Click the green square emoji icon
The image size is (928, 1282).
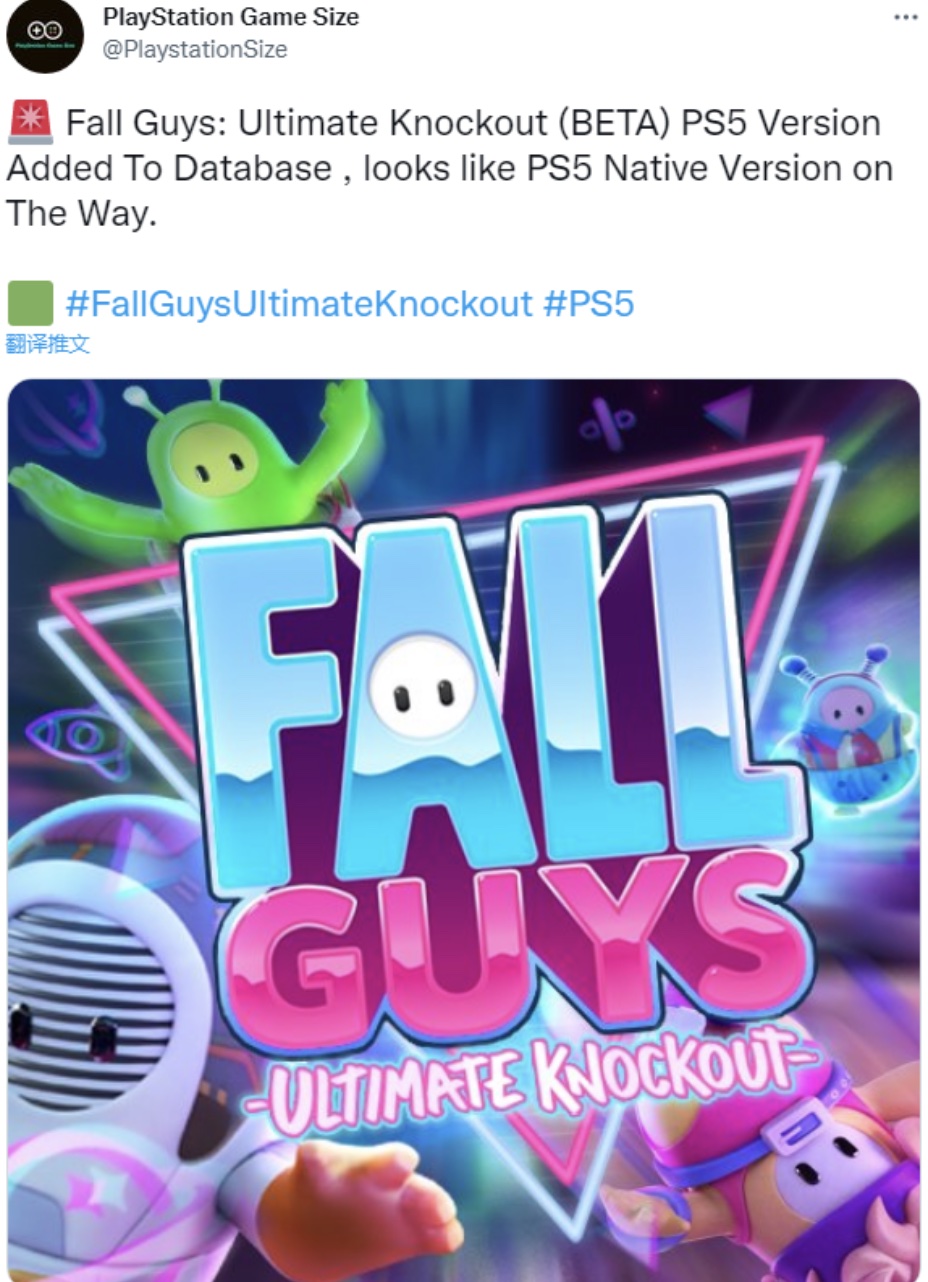[x=29, y=303]
